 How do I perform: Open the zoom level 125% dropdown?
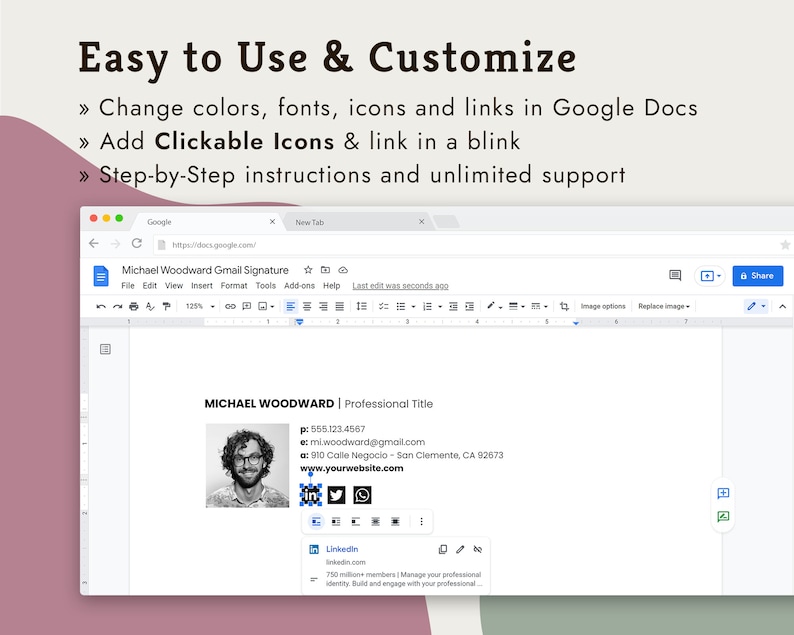pos(200,306)
